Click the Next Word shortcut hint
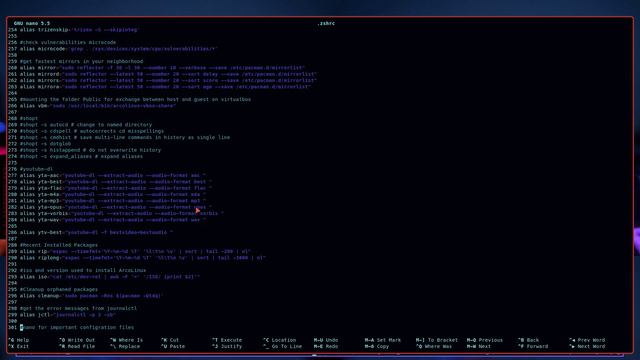This screenshot has height=360, width=640. point(587,347)
